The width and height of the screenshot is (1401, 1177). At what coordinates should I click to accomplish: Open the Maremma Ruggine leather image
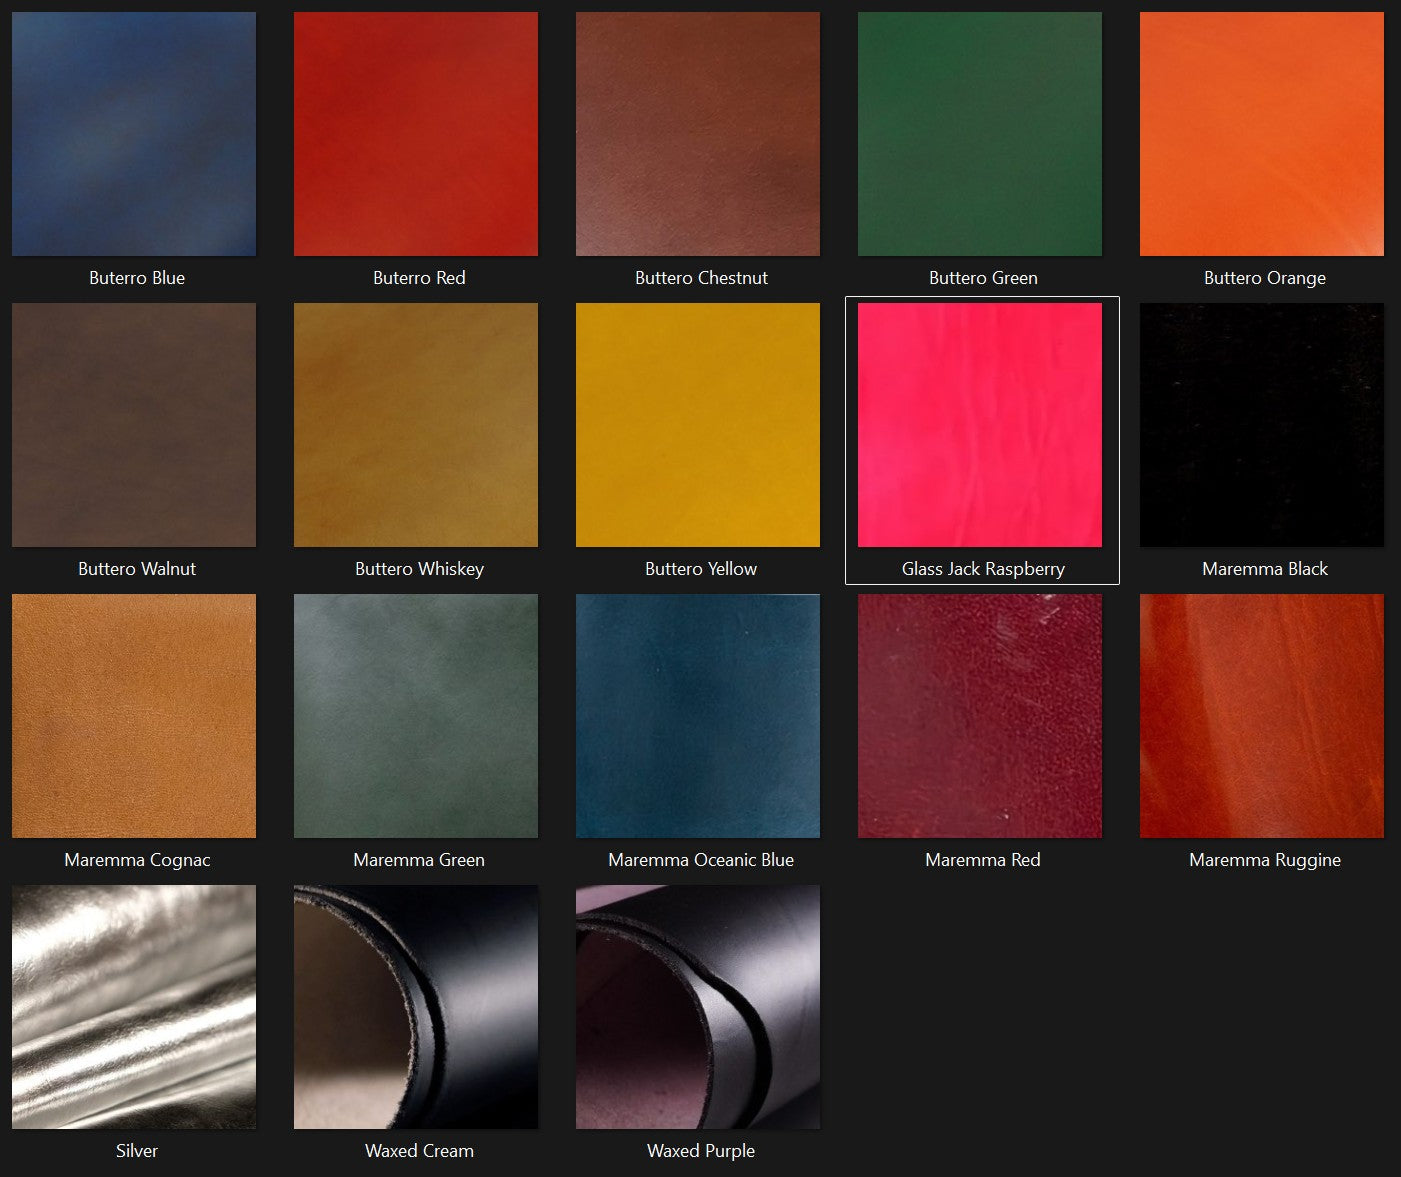(x=1262, y=716)
